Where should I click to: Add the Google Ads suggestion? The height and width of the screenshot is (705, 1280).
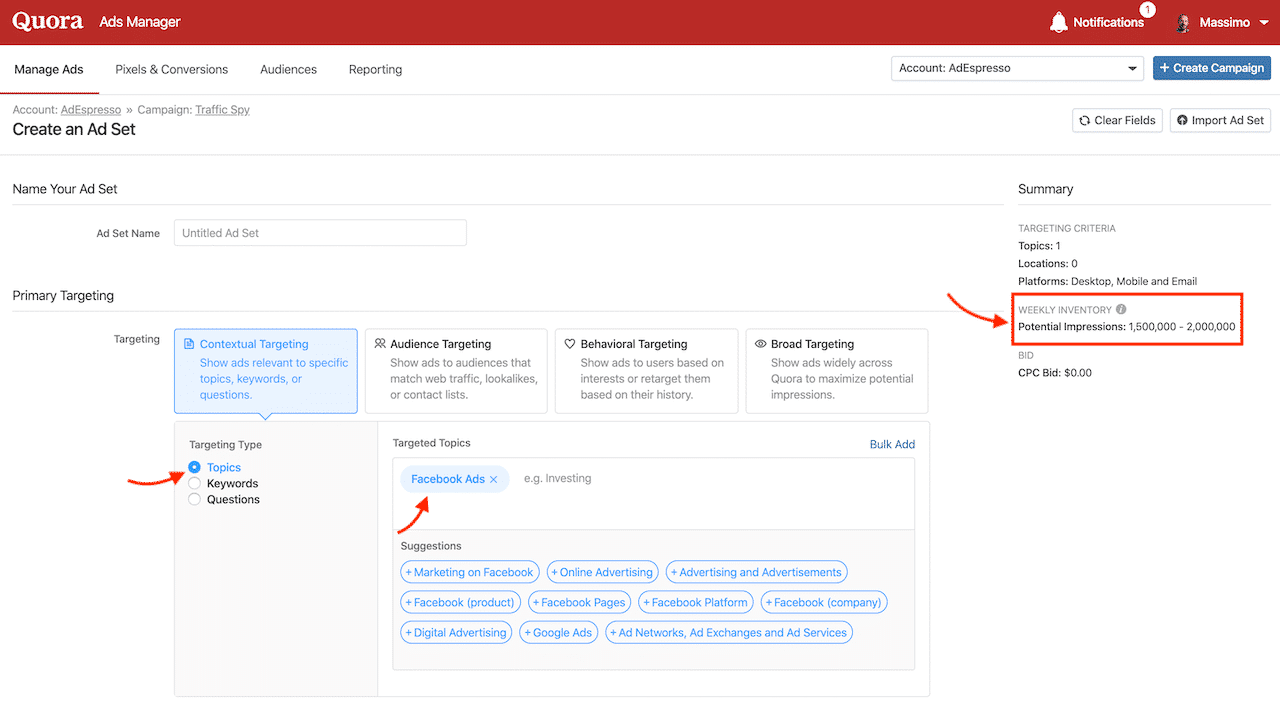(x=560, y=633)
